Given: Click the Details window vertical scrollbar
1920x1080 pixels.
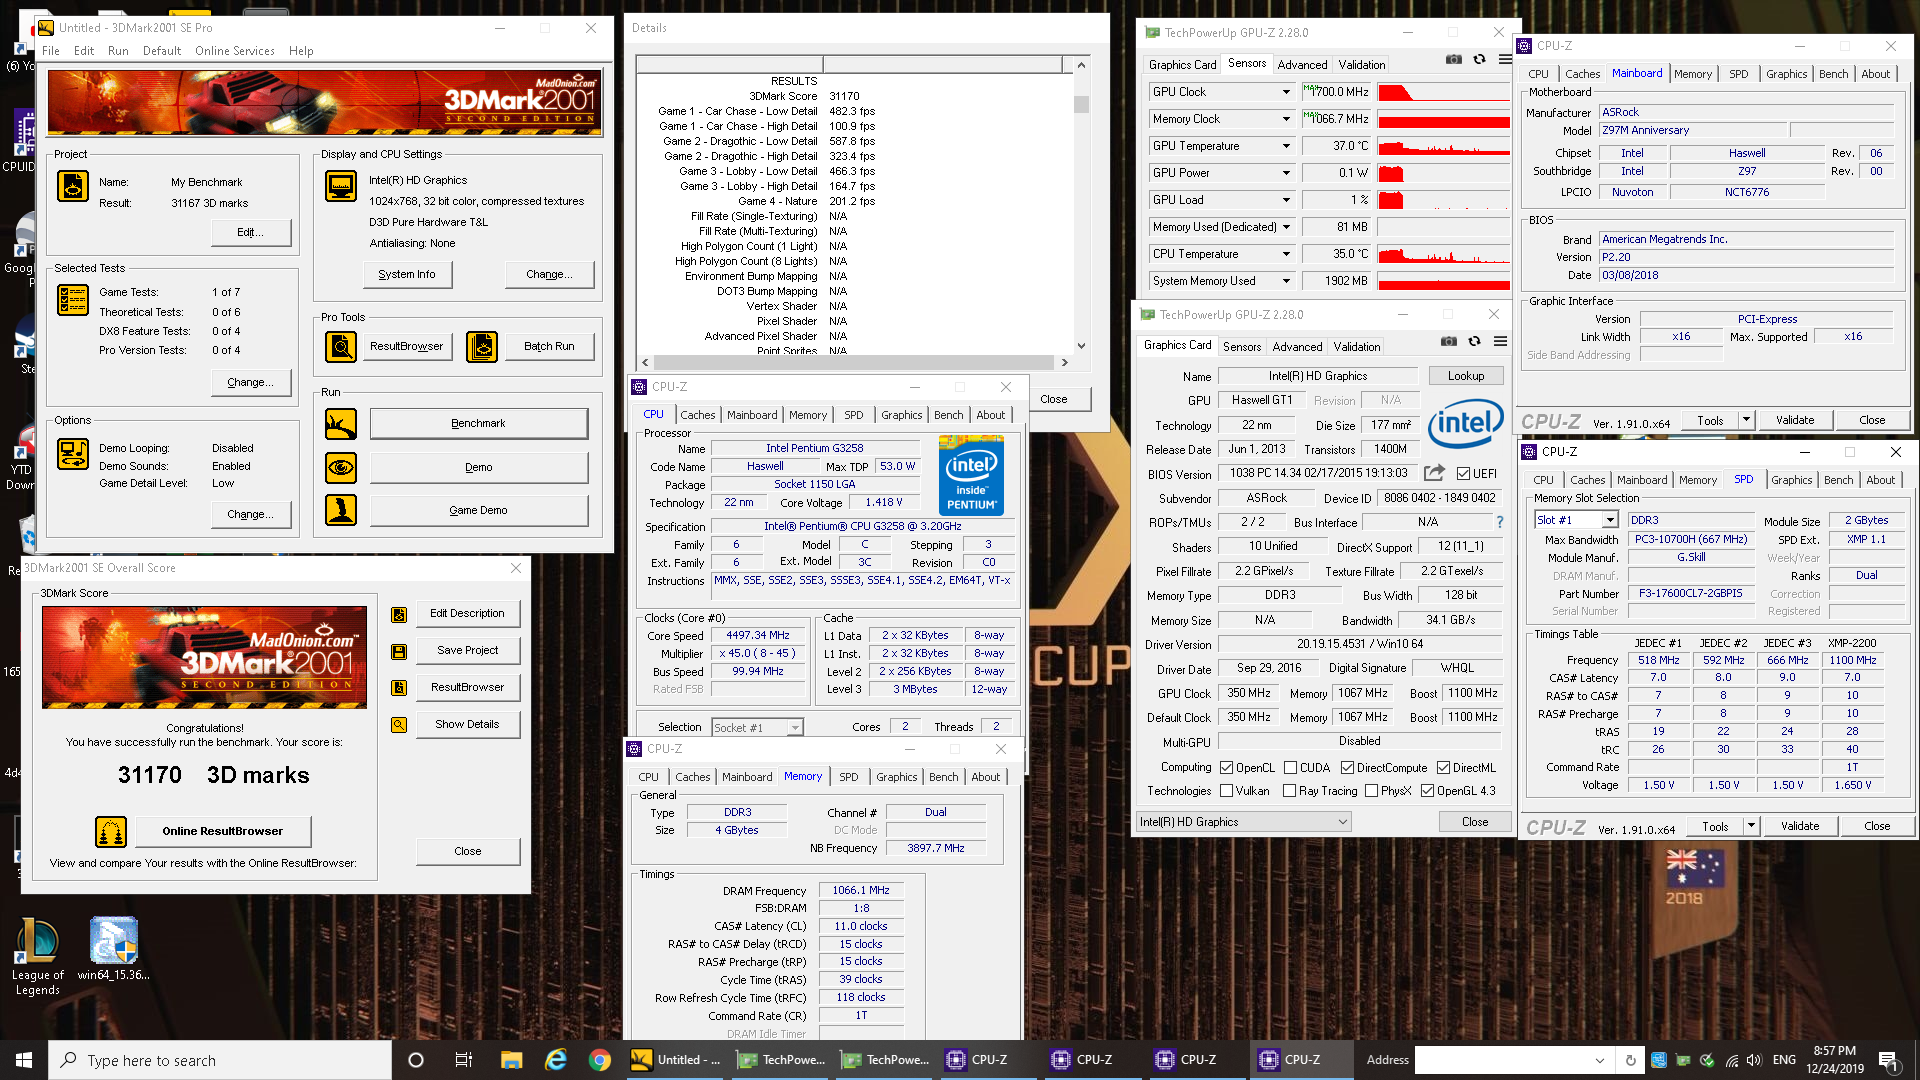Looking at the screenshot, I should (x=1081, y=205).
